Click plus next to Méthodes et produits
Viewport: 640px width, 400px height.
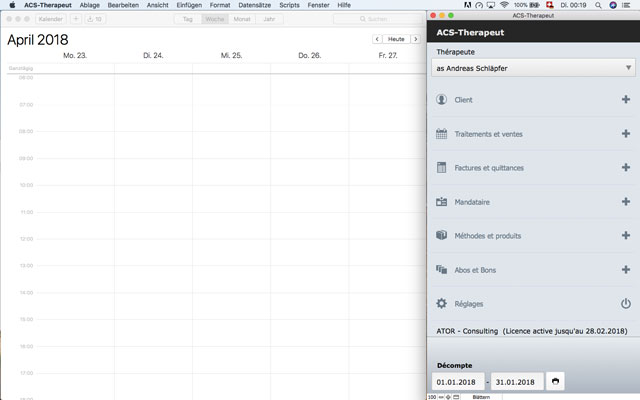click(x=626, y=236)
